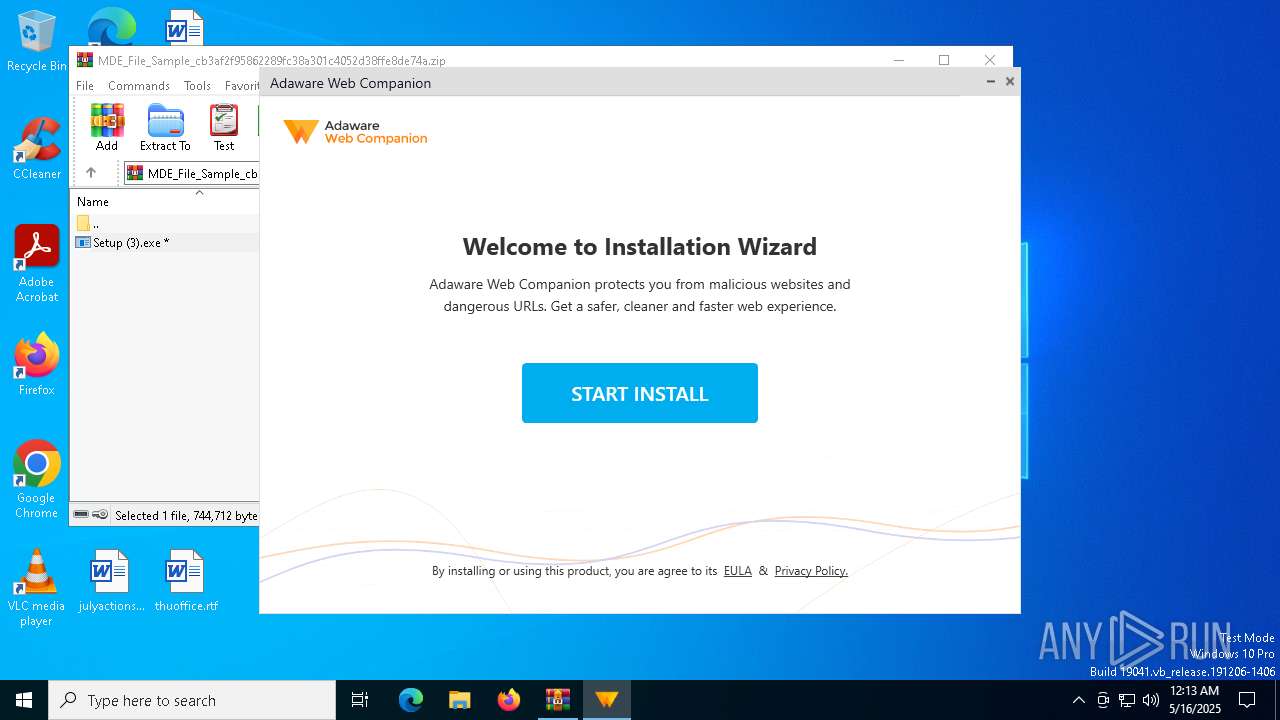Click the WinRAR archive path field
The image size is (1280, 720).
click(x=191, y=173)
